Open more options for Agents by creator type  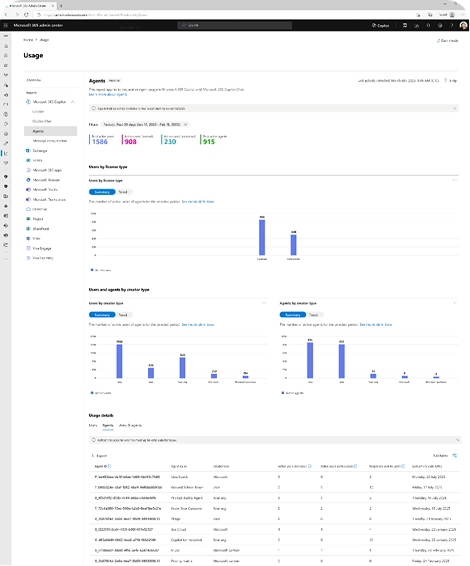pos(455,303)
